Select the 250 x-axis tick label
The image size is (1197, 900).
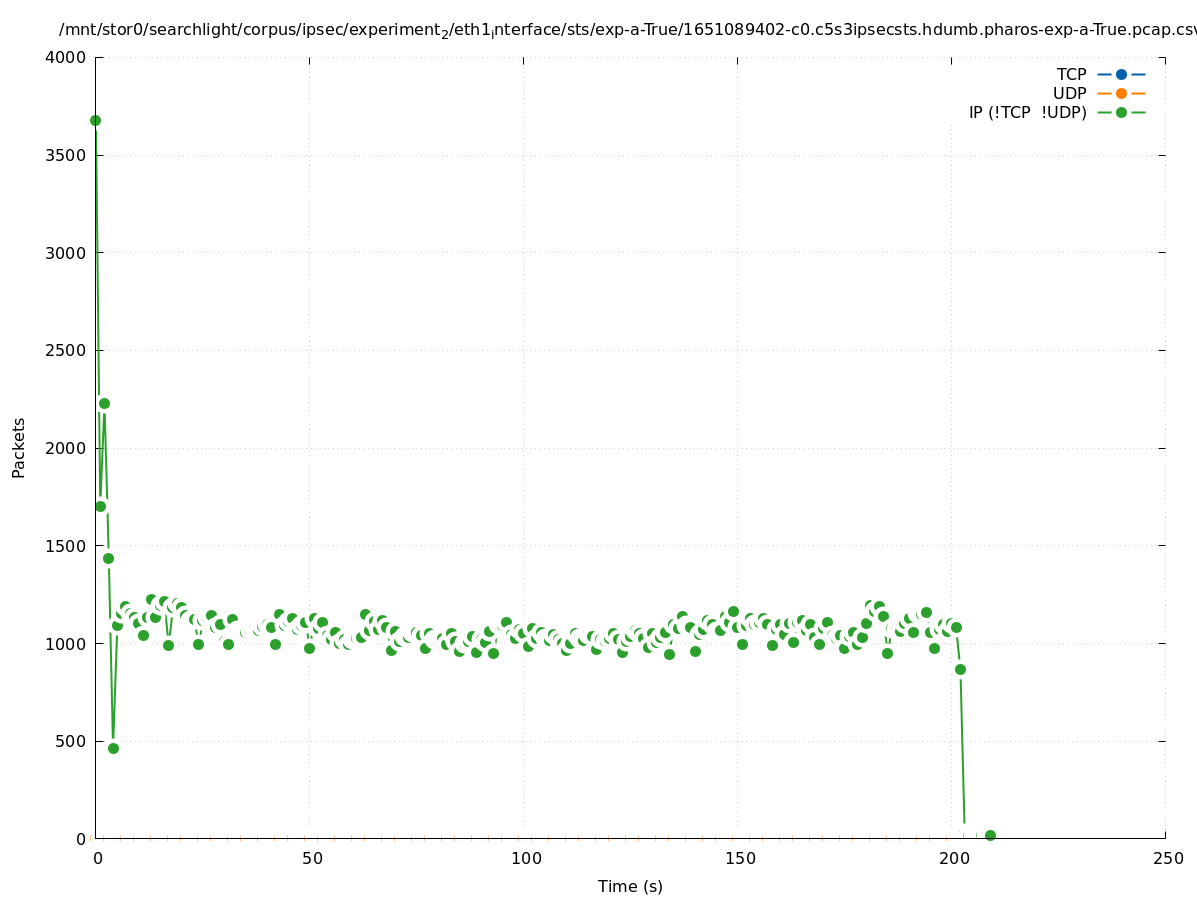1166,858
